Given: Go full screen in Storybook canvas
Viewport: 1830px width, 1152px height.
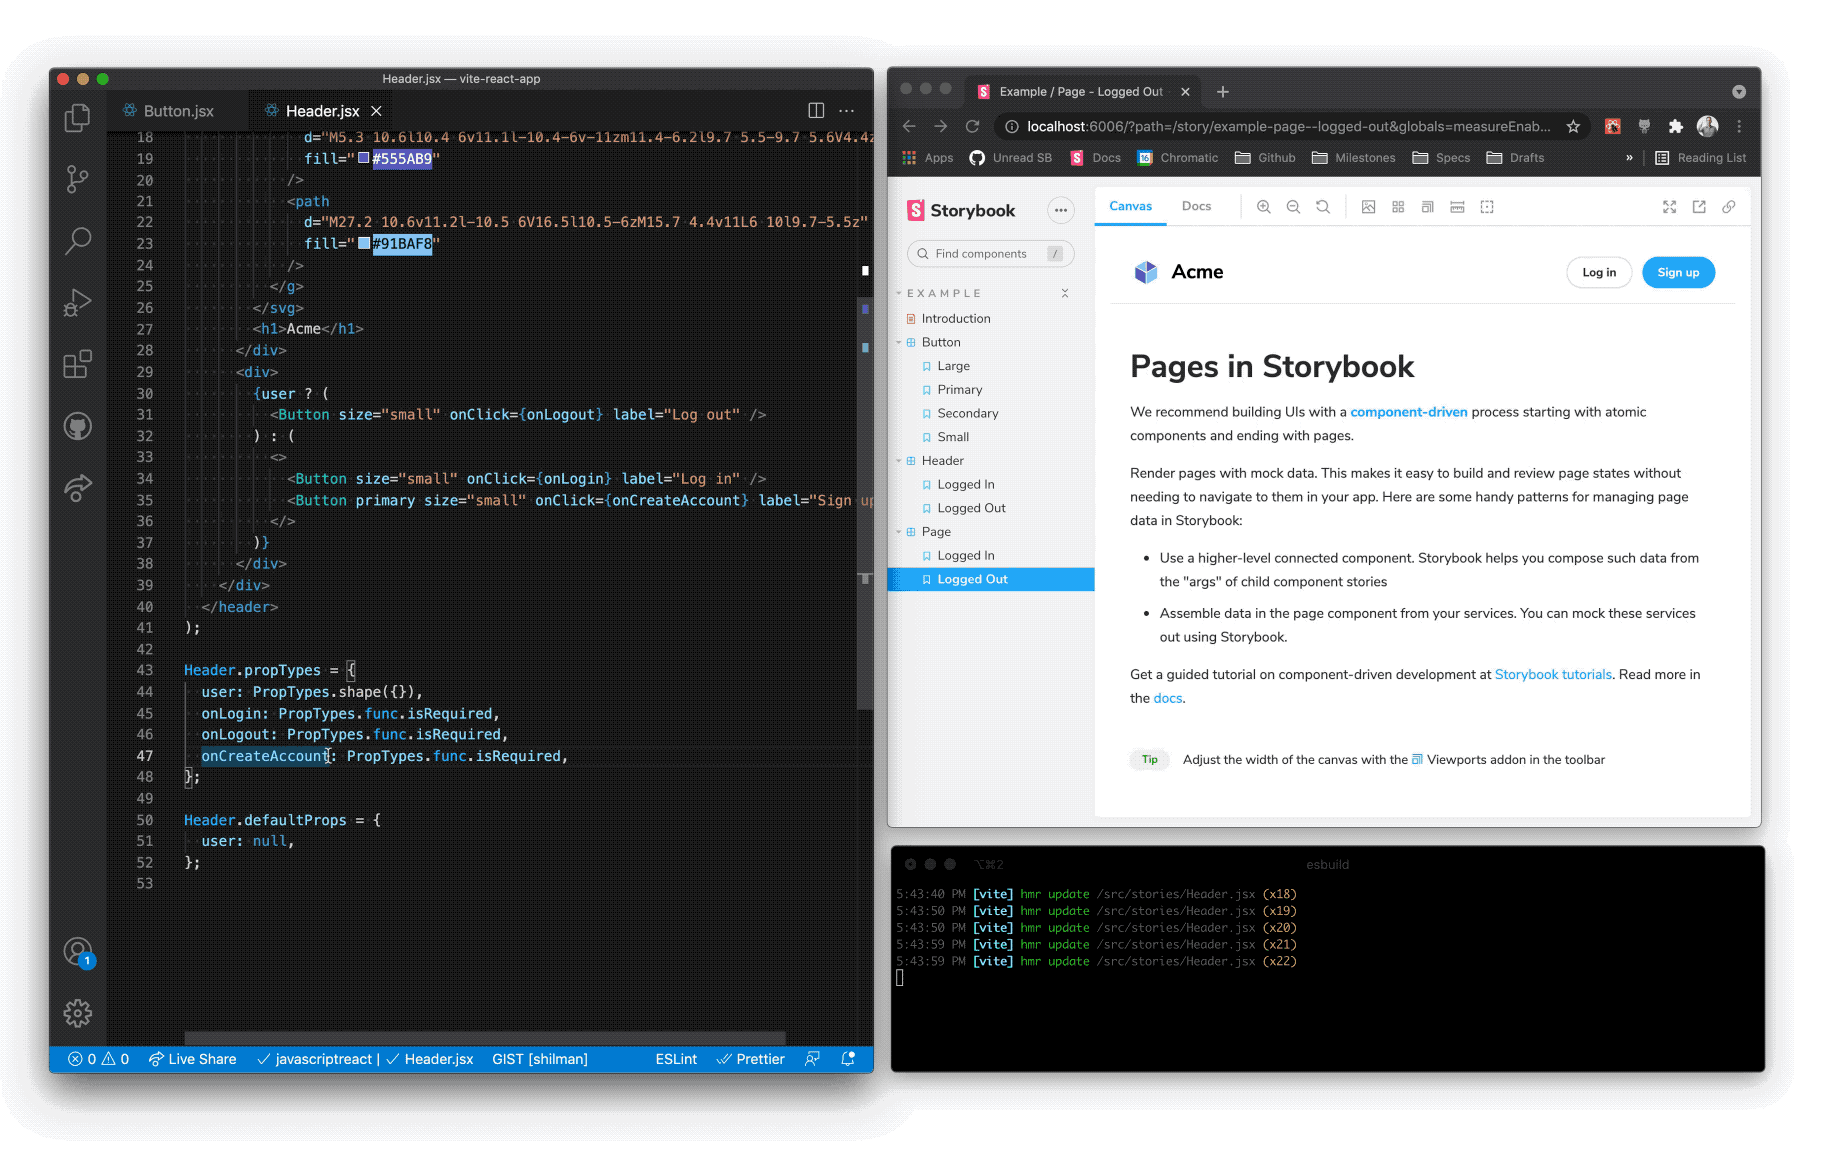Looking at the screenshot, I should [x=1669, y=207].
